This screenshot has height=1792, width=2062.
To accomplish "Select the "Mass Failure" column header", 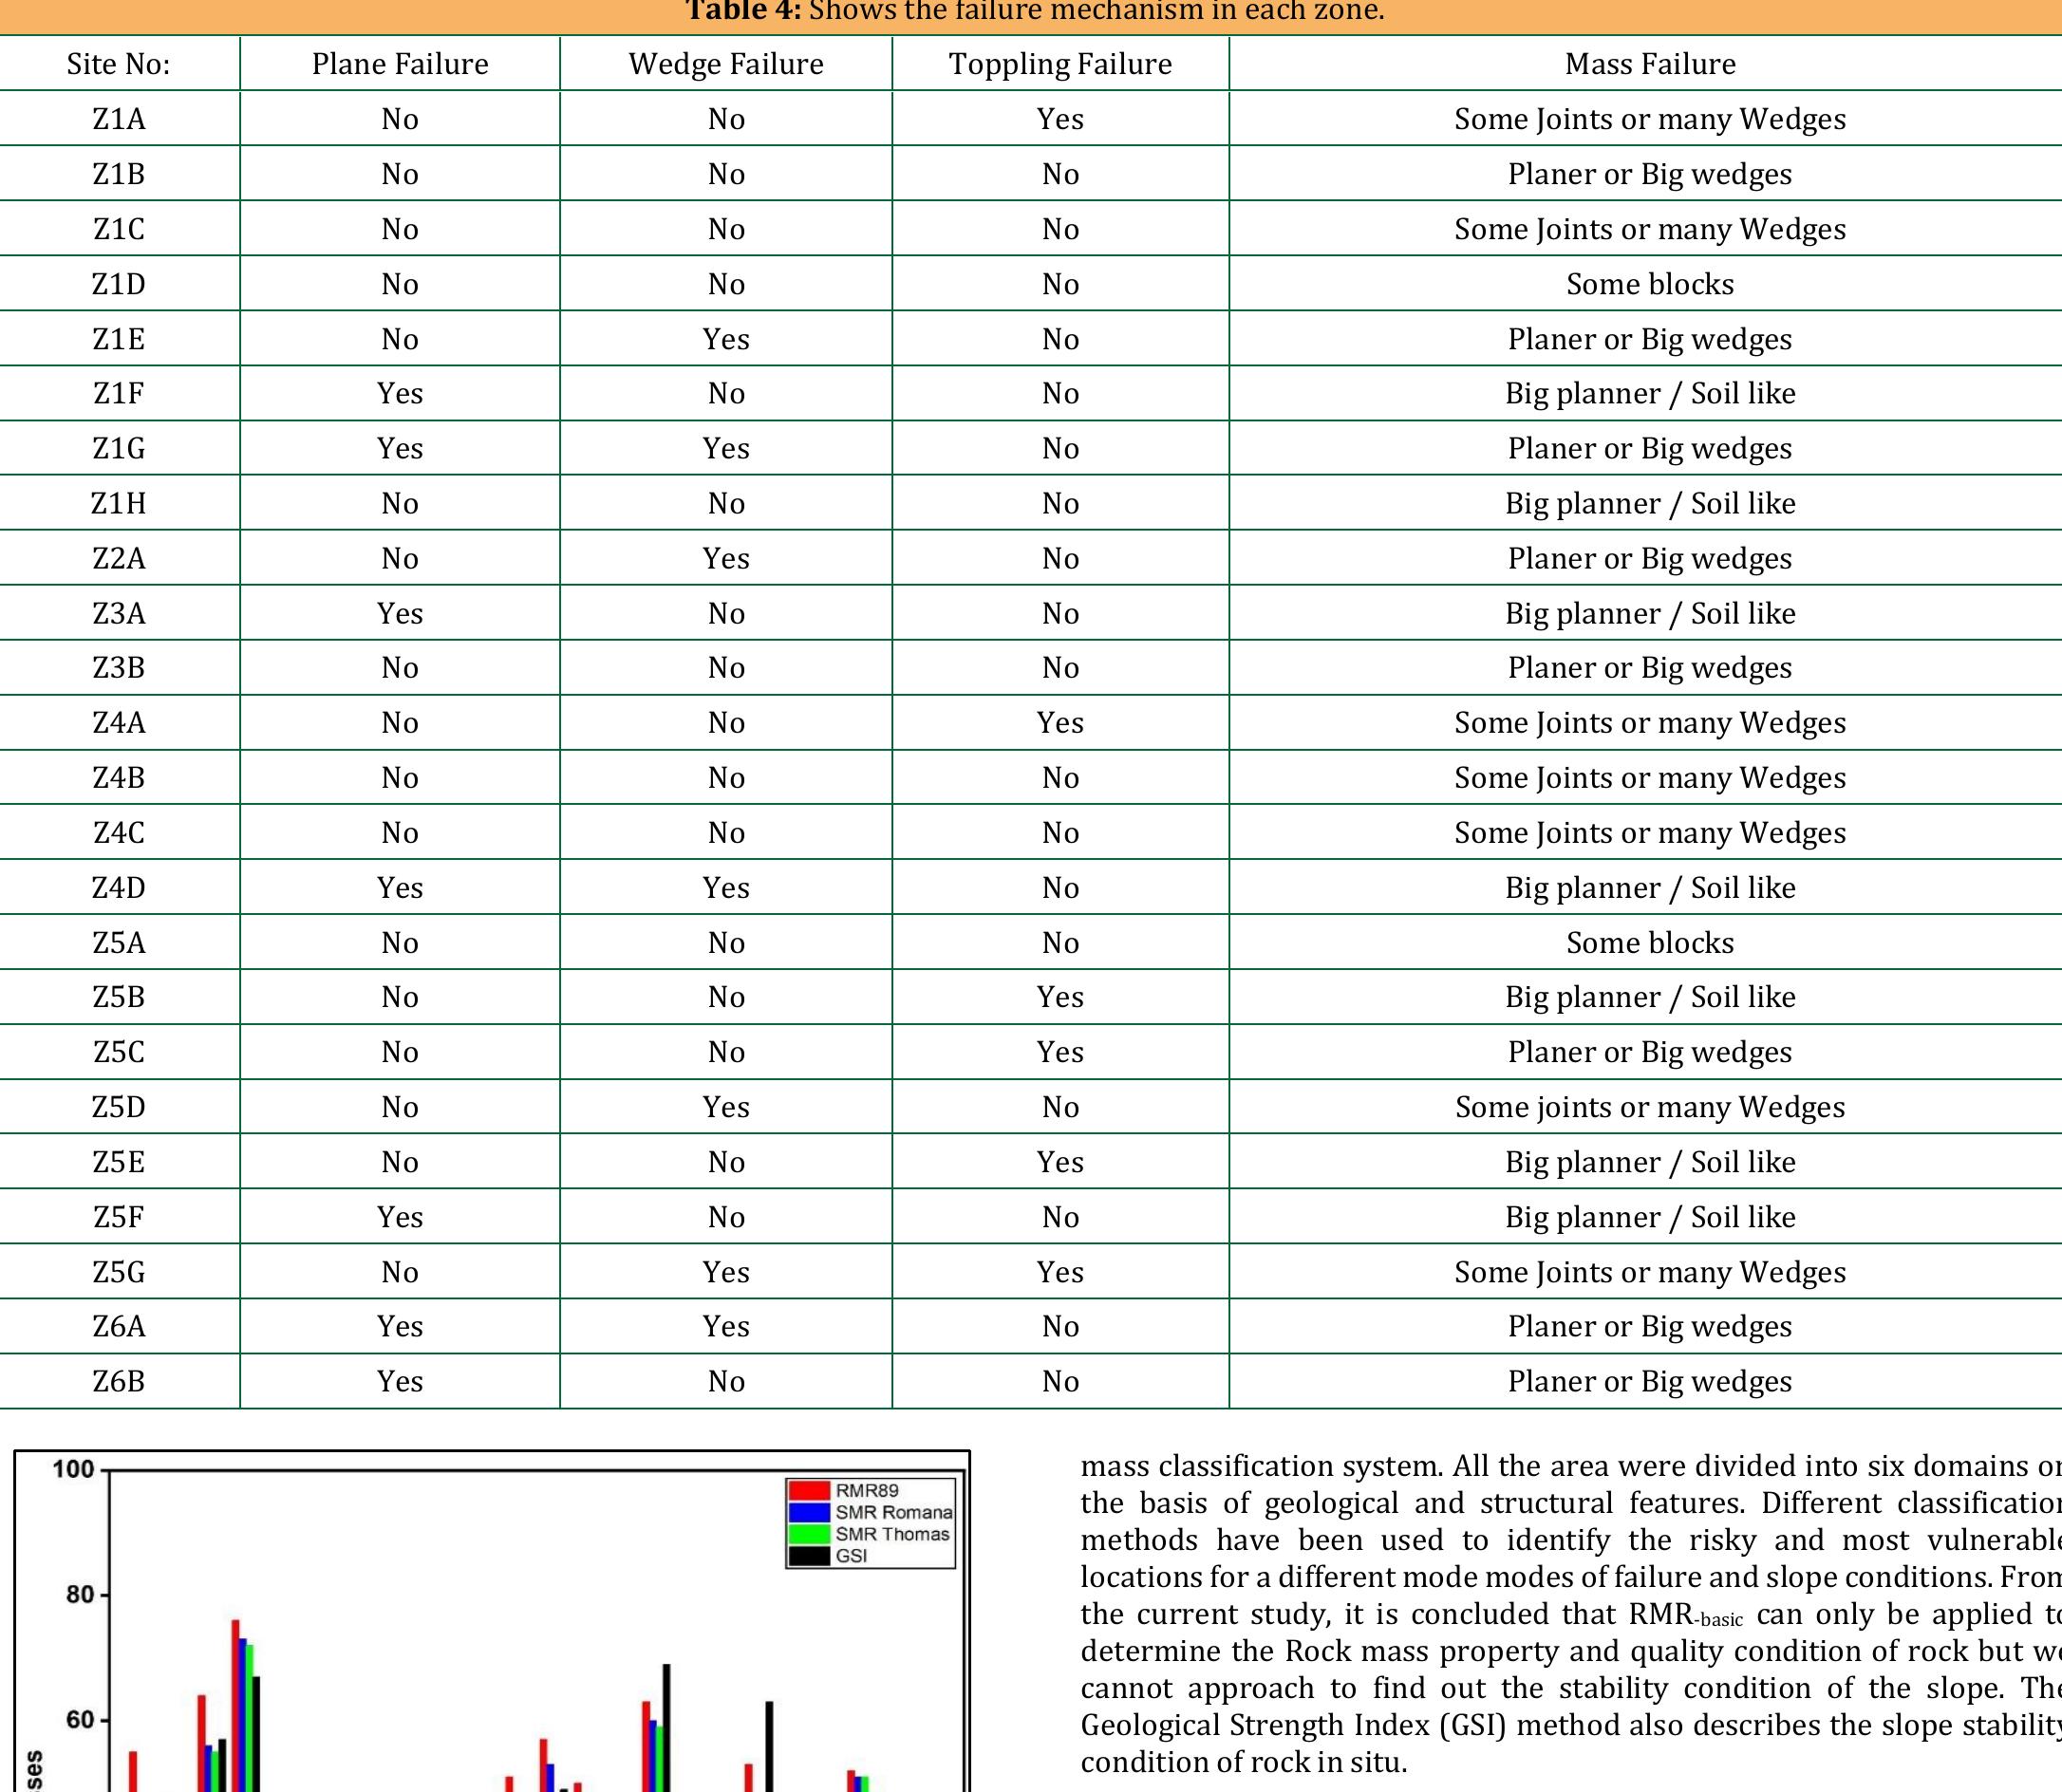I will pyautogui.click(x=1650, y=64).
